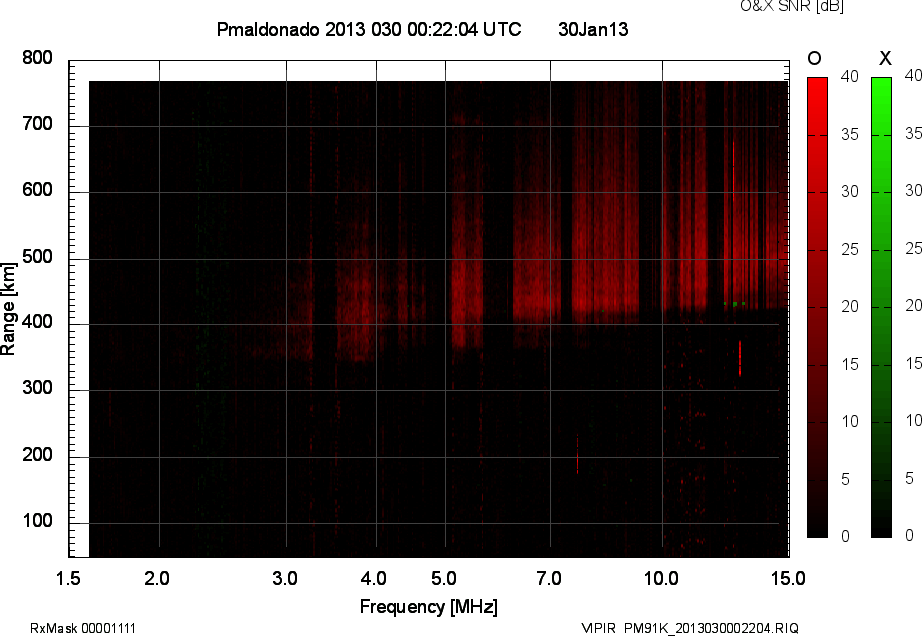
Task: Click the 3.0 MHz frequency tick label
Action: click(x=286, y=578)
